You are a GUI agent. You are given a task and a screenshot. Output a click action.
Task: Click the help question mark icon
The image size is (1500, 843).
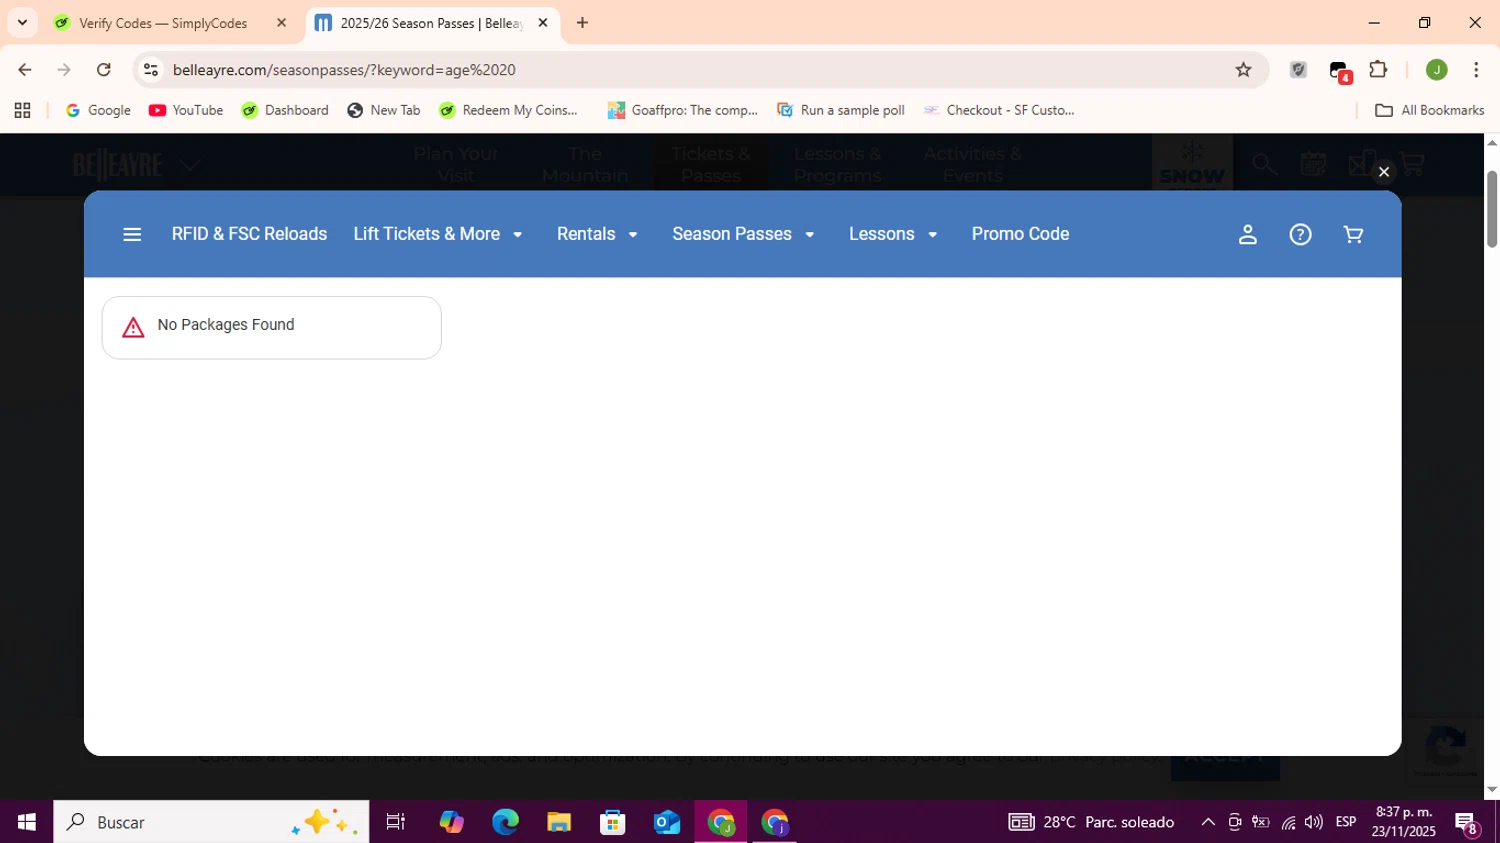[1300, 234]
